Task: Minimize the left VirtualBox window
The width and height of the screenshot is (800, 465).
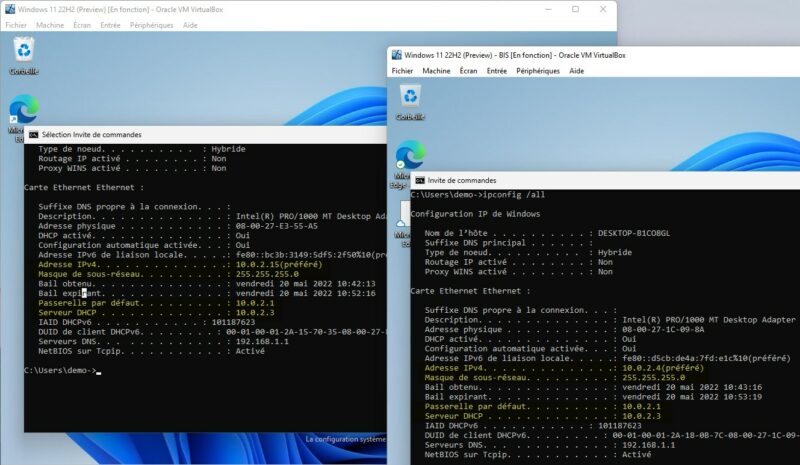Action: click(548, 9)
